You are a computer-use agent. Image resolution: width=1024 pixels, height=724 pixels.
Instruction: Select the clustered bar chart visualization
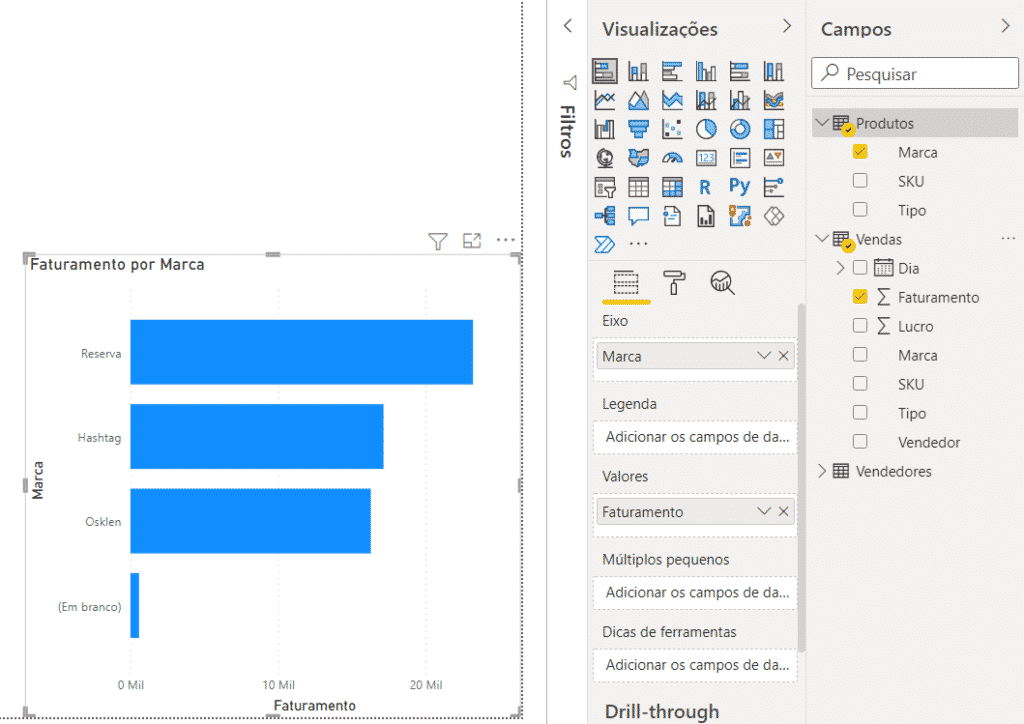[672, 71]
